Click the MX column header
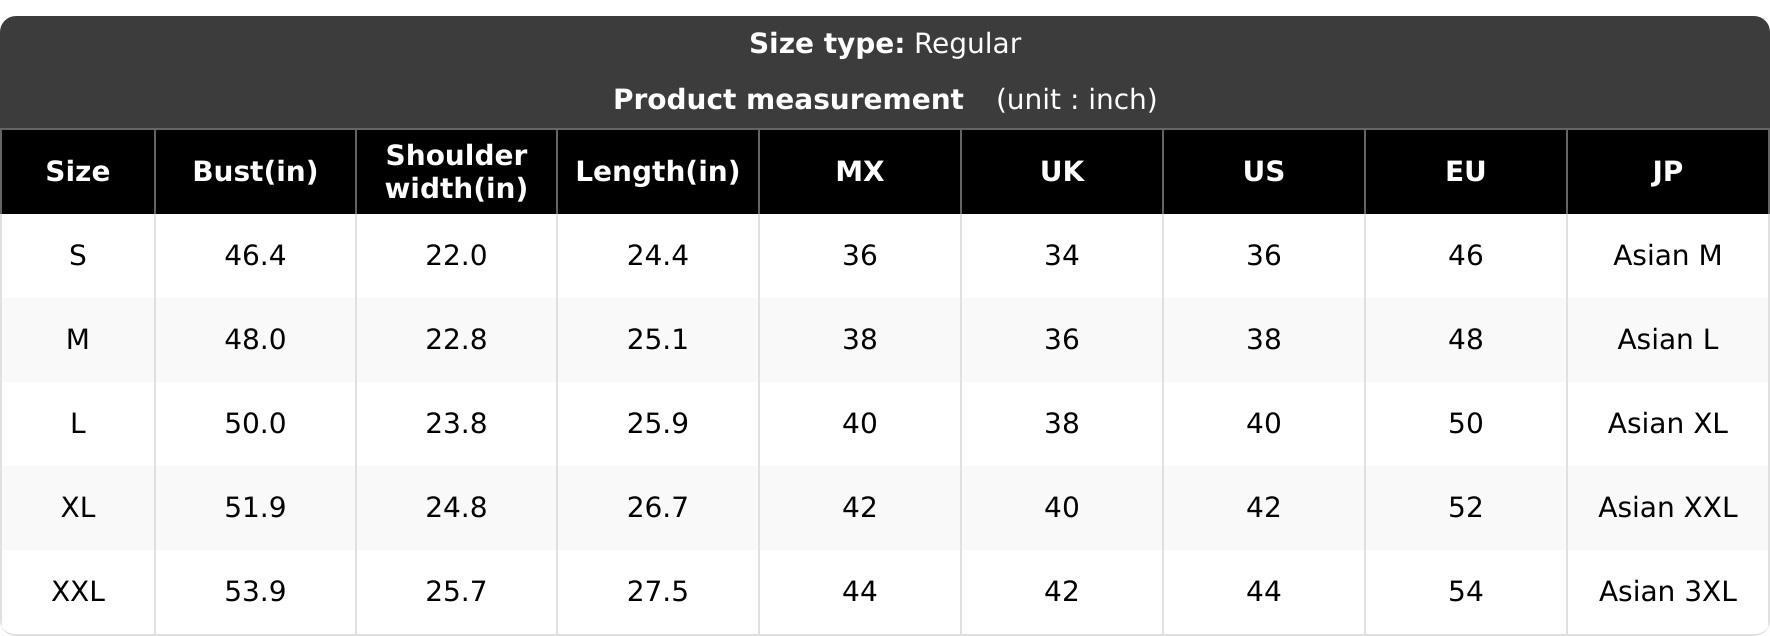The height and width of the screenshot is (636, 1770). click(860, 172)
